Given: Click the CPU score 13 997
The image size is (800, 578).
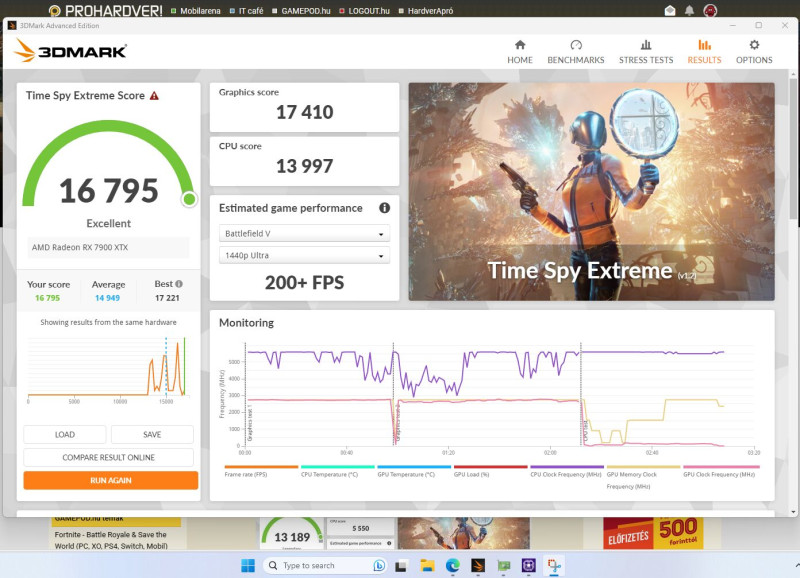Looking at the screenshot, I should (305, 166).
